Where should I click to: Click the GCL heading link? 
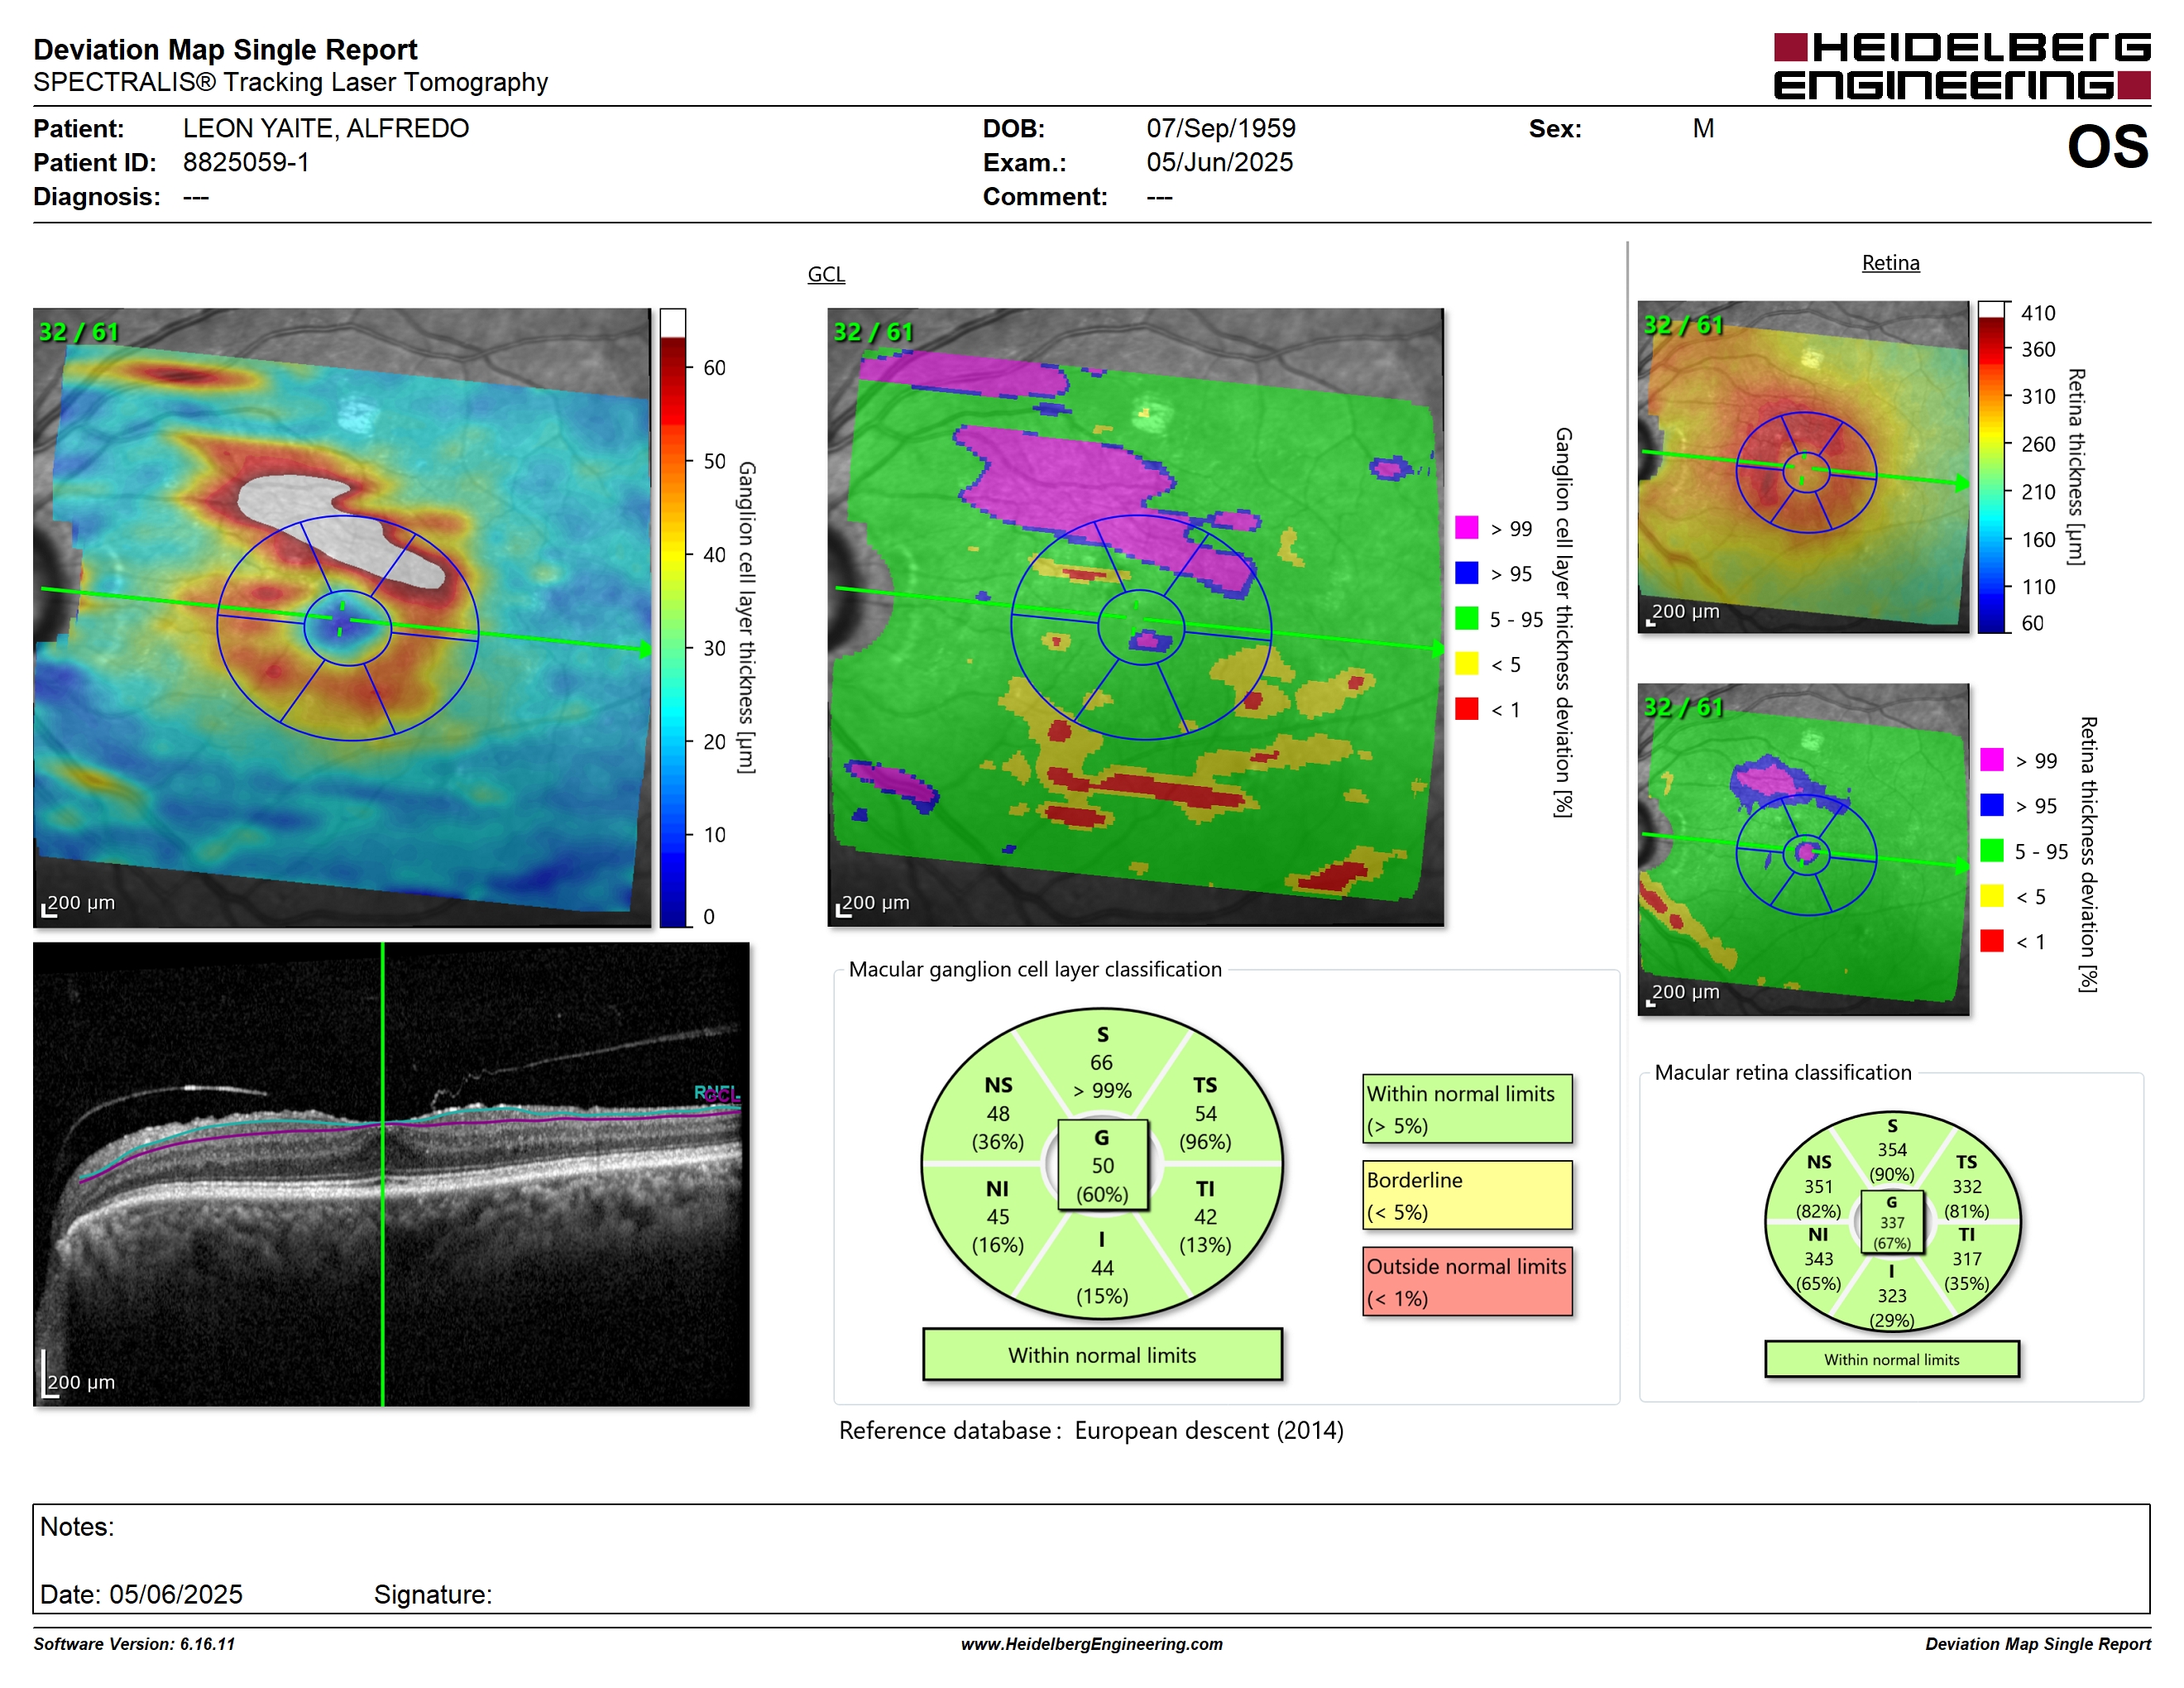point(826,274)
